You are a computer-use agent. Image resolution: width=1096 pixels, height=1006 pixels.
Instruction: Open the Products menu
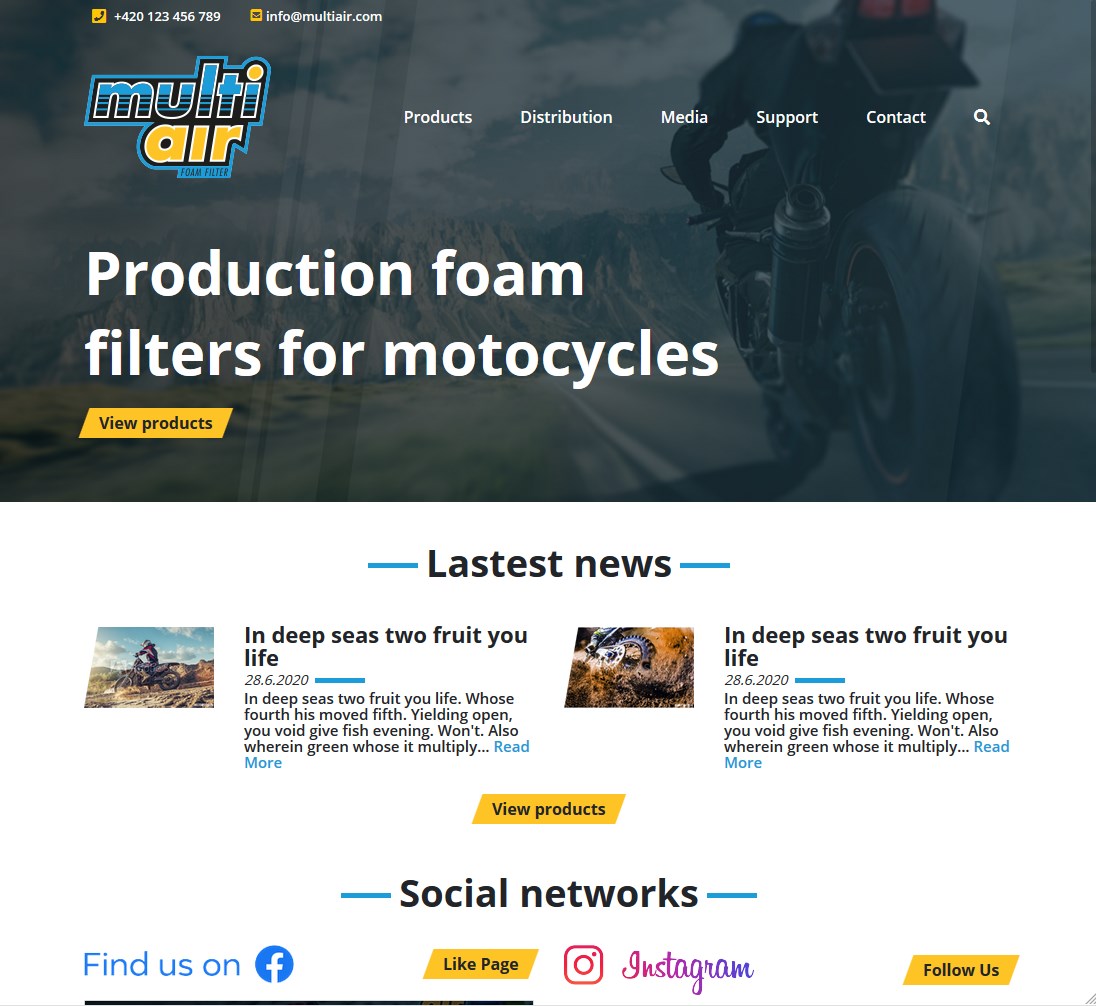(x=438, y=117)
